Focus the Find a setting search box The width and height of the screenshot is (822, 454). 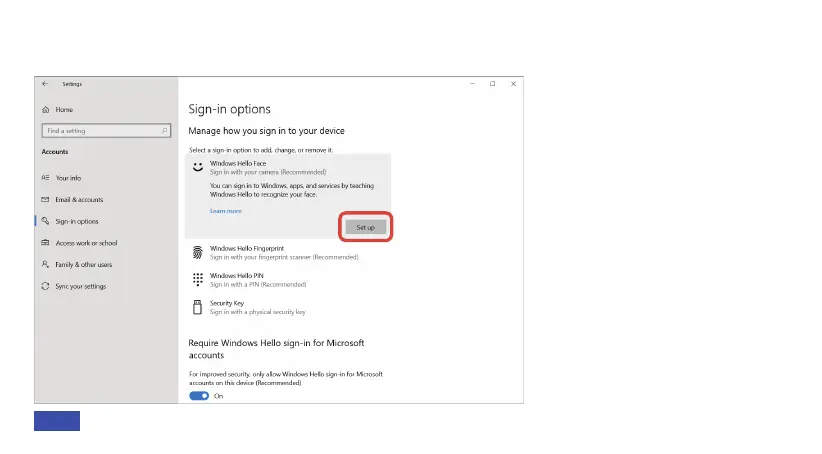coord(106,131)
